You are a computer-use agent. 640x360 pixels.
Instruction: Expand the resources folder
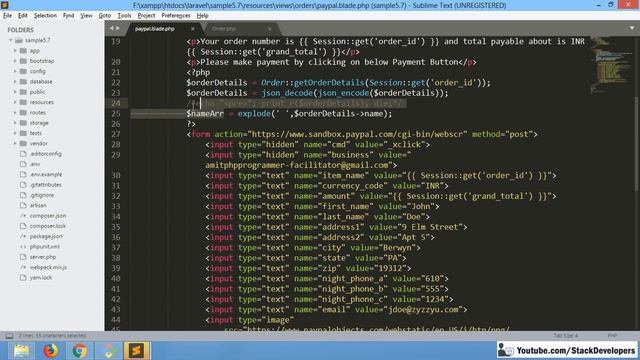pyautogui.click(x=16, y=102)
